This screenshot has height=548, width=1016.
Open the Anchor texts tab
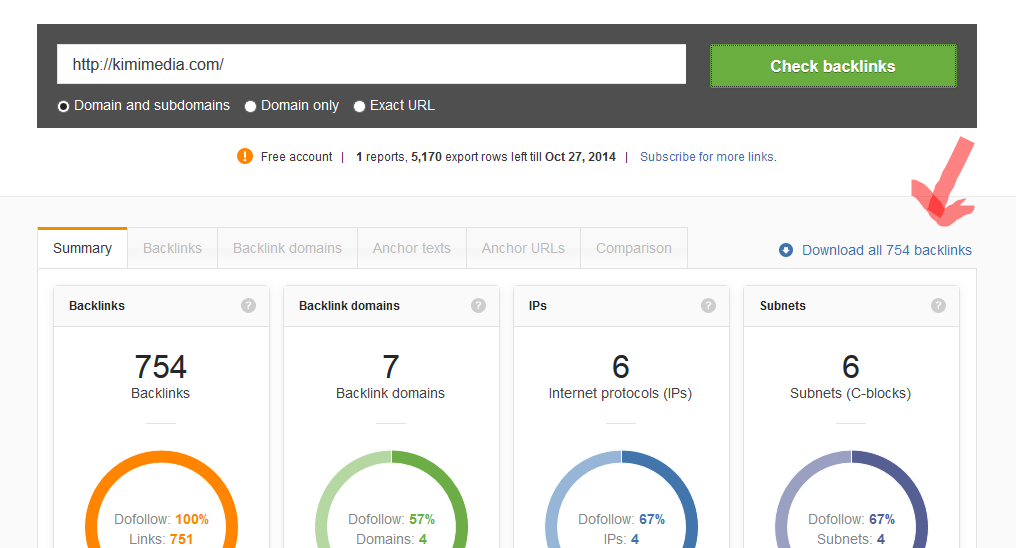[x=411, y=248]
